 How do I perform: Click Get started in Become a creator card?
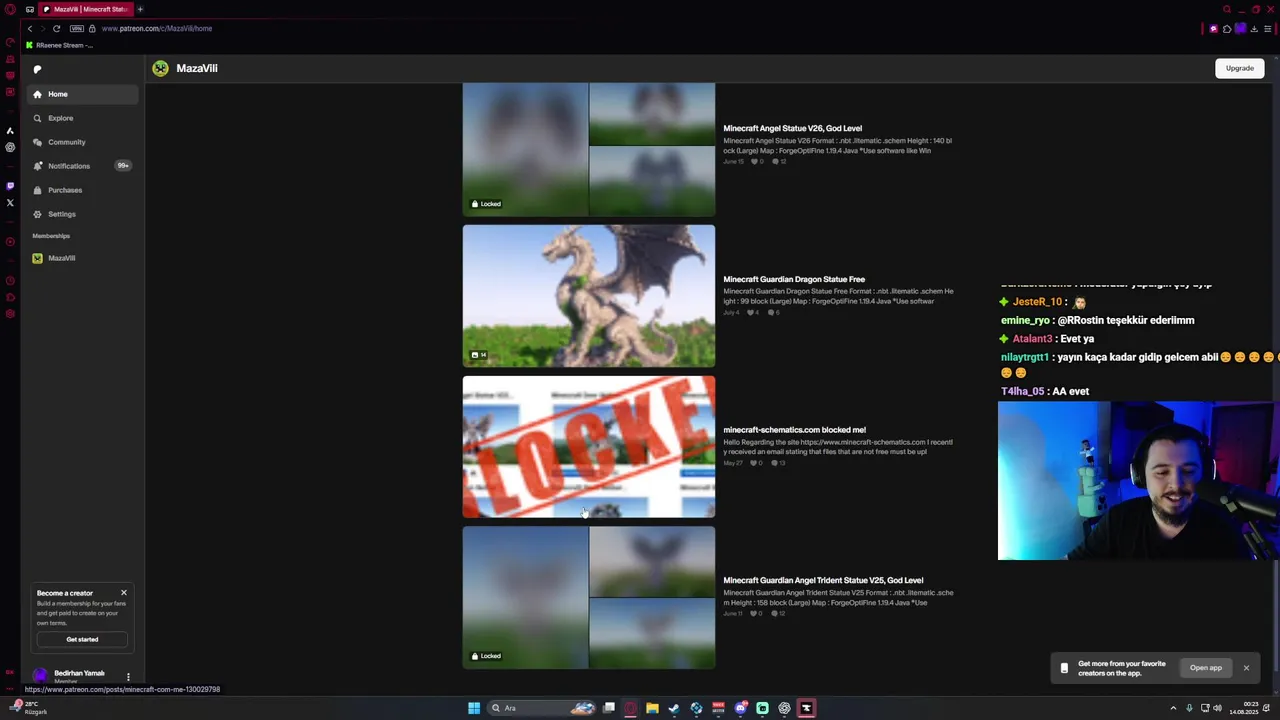pyautogui.click(x=82, y=639)
